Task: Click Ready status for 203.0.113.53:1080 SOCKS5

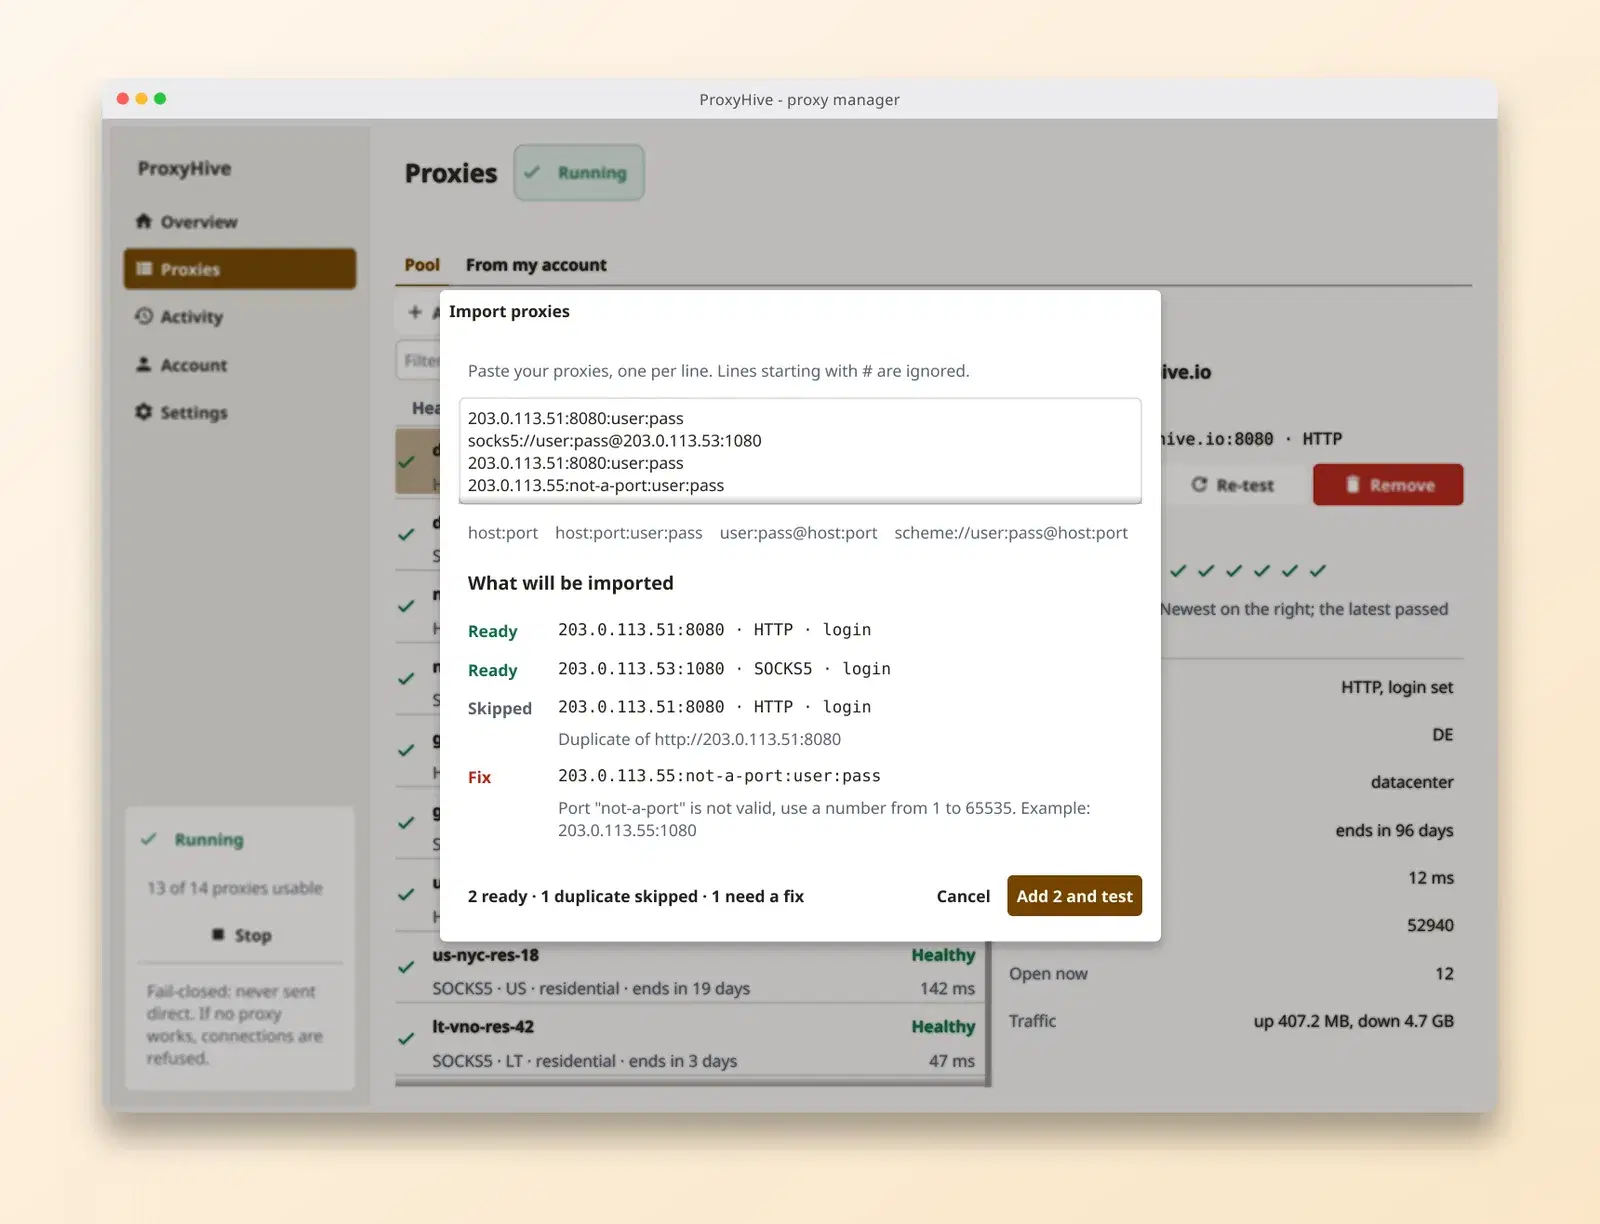Action: pyautogui.click(x=493, y=670)
